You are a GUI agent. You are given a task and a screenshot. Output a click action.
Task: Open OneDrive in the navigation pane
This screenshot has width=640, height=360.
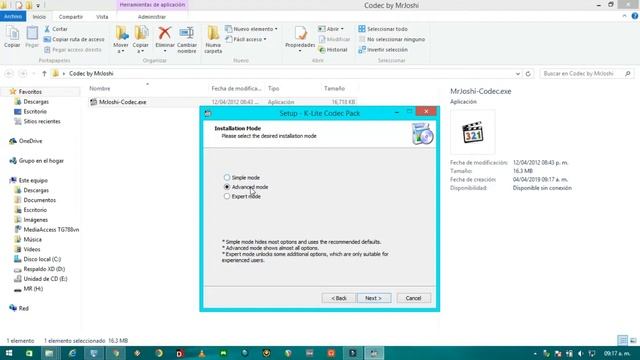tap(30, 141)
